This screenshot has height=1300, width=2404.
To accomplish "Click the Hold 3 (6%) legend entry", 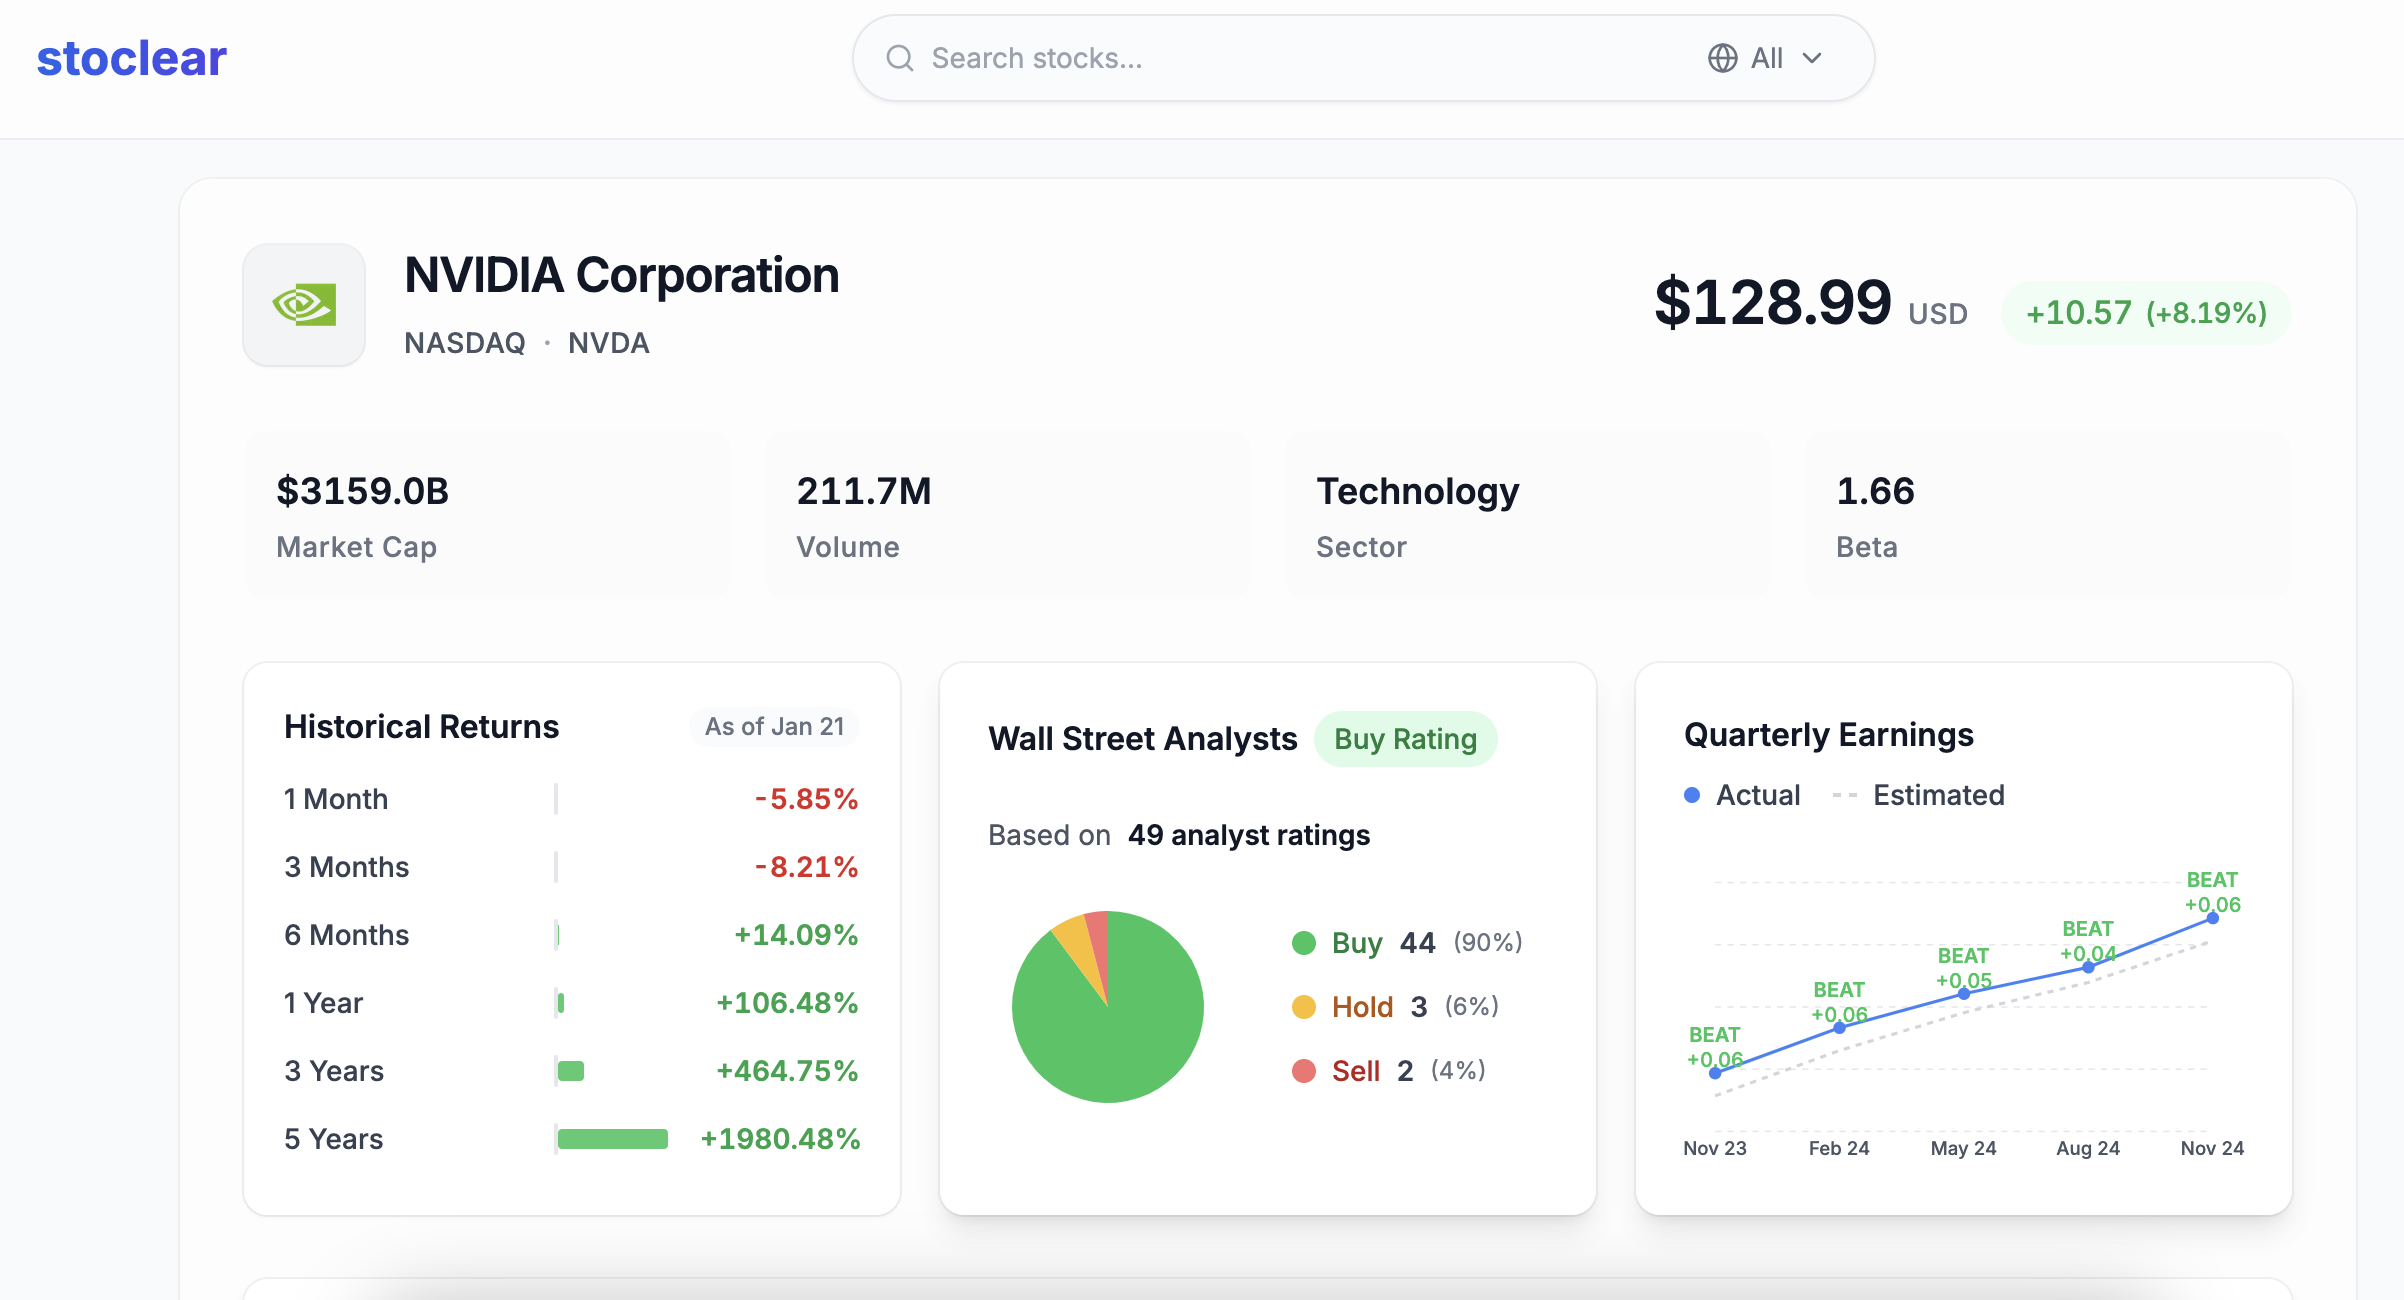I will 1395,1007.
